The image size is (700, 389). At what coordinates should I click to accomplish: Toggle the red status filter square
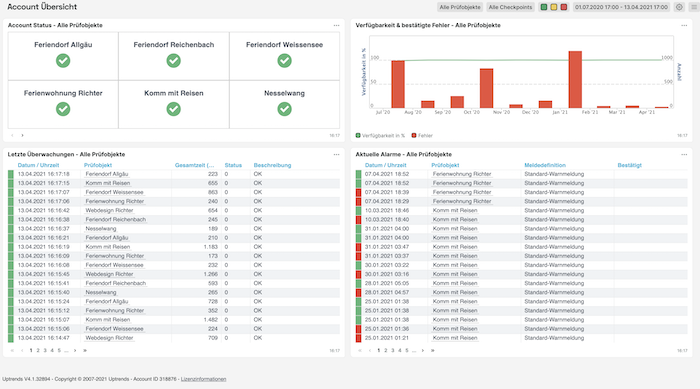pyautogui.click(x=563, y=7)
